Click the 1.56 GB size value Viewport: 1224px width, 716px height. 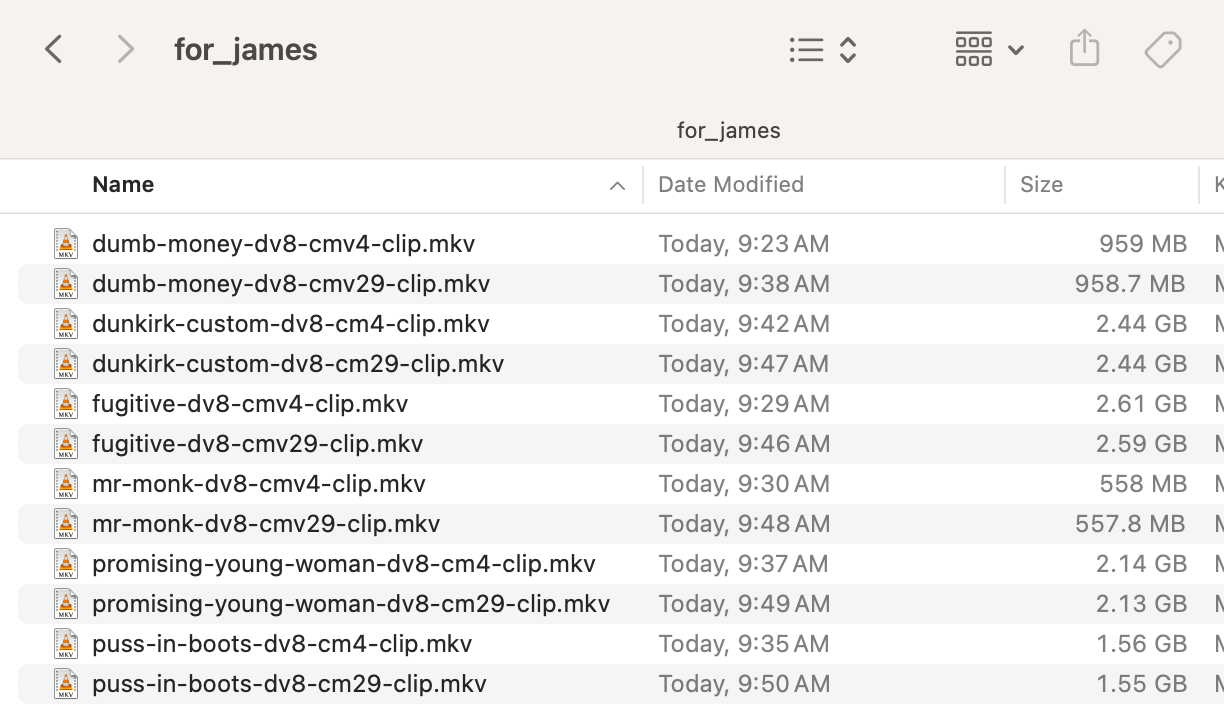(1141, 643)
